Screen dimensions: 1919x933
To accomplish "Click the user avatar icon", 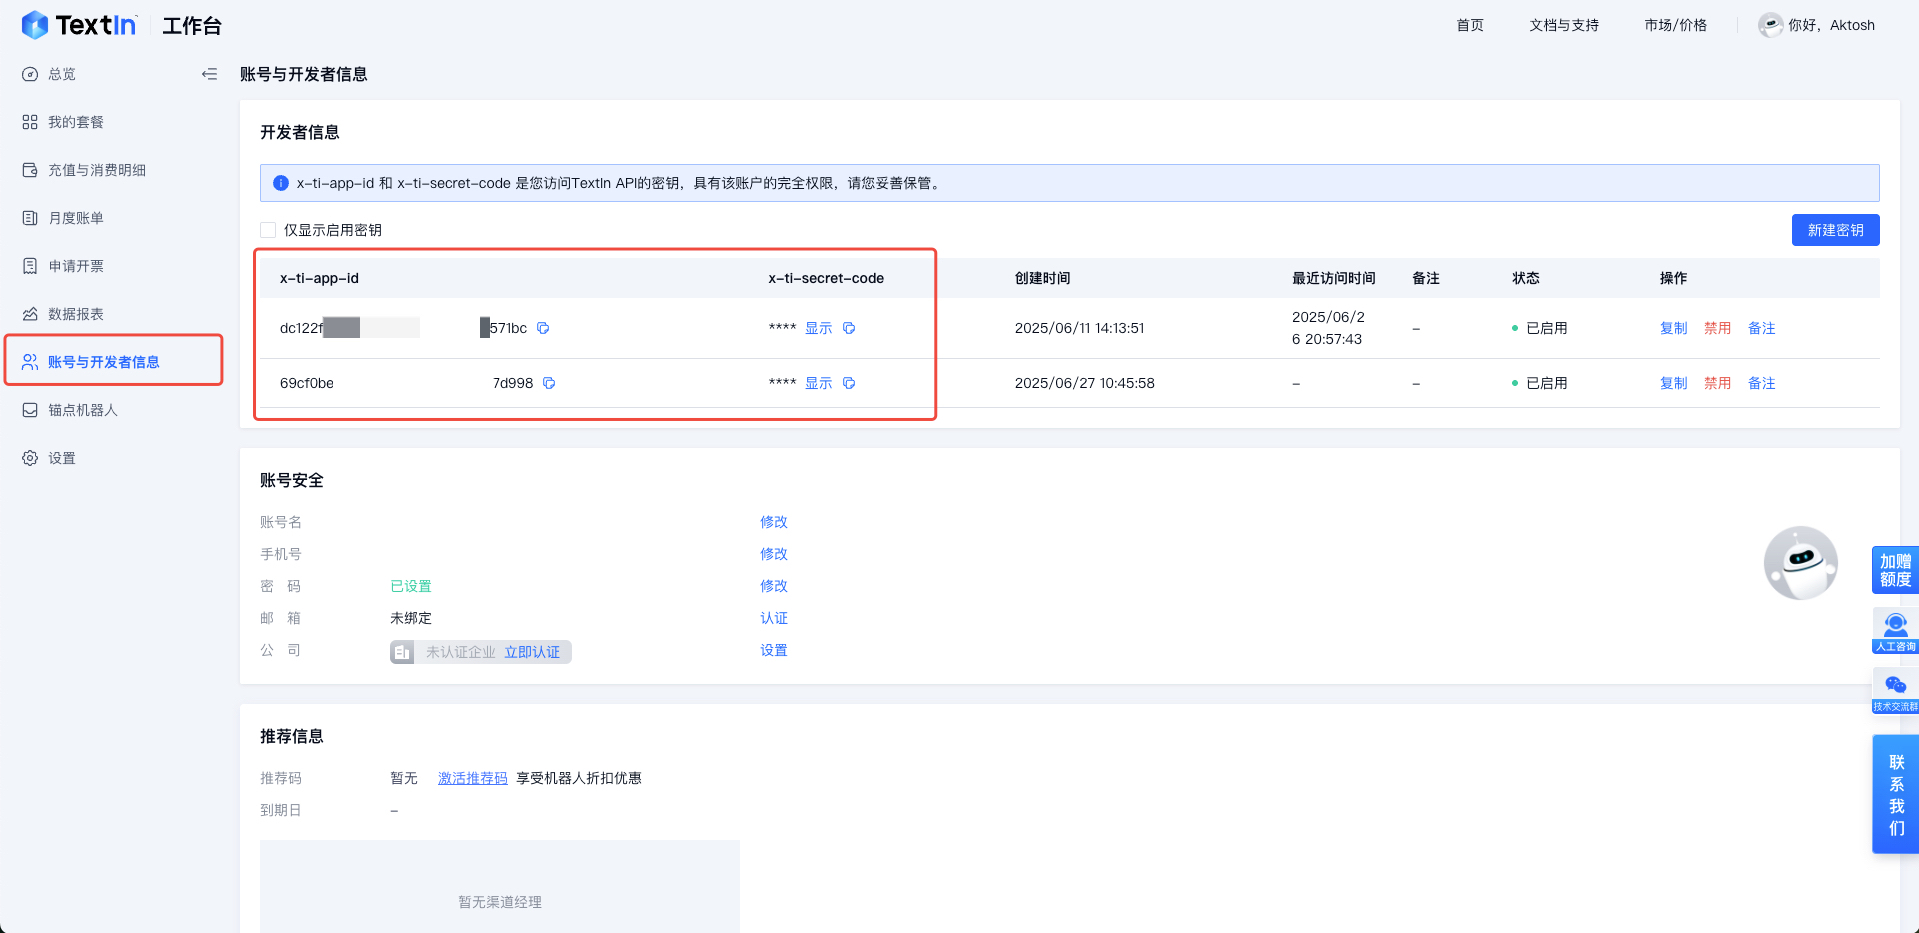I will click(x=1770, y=26).
